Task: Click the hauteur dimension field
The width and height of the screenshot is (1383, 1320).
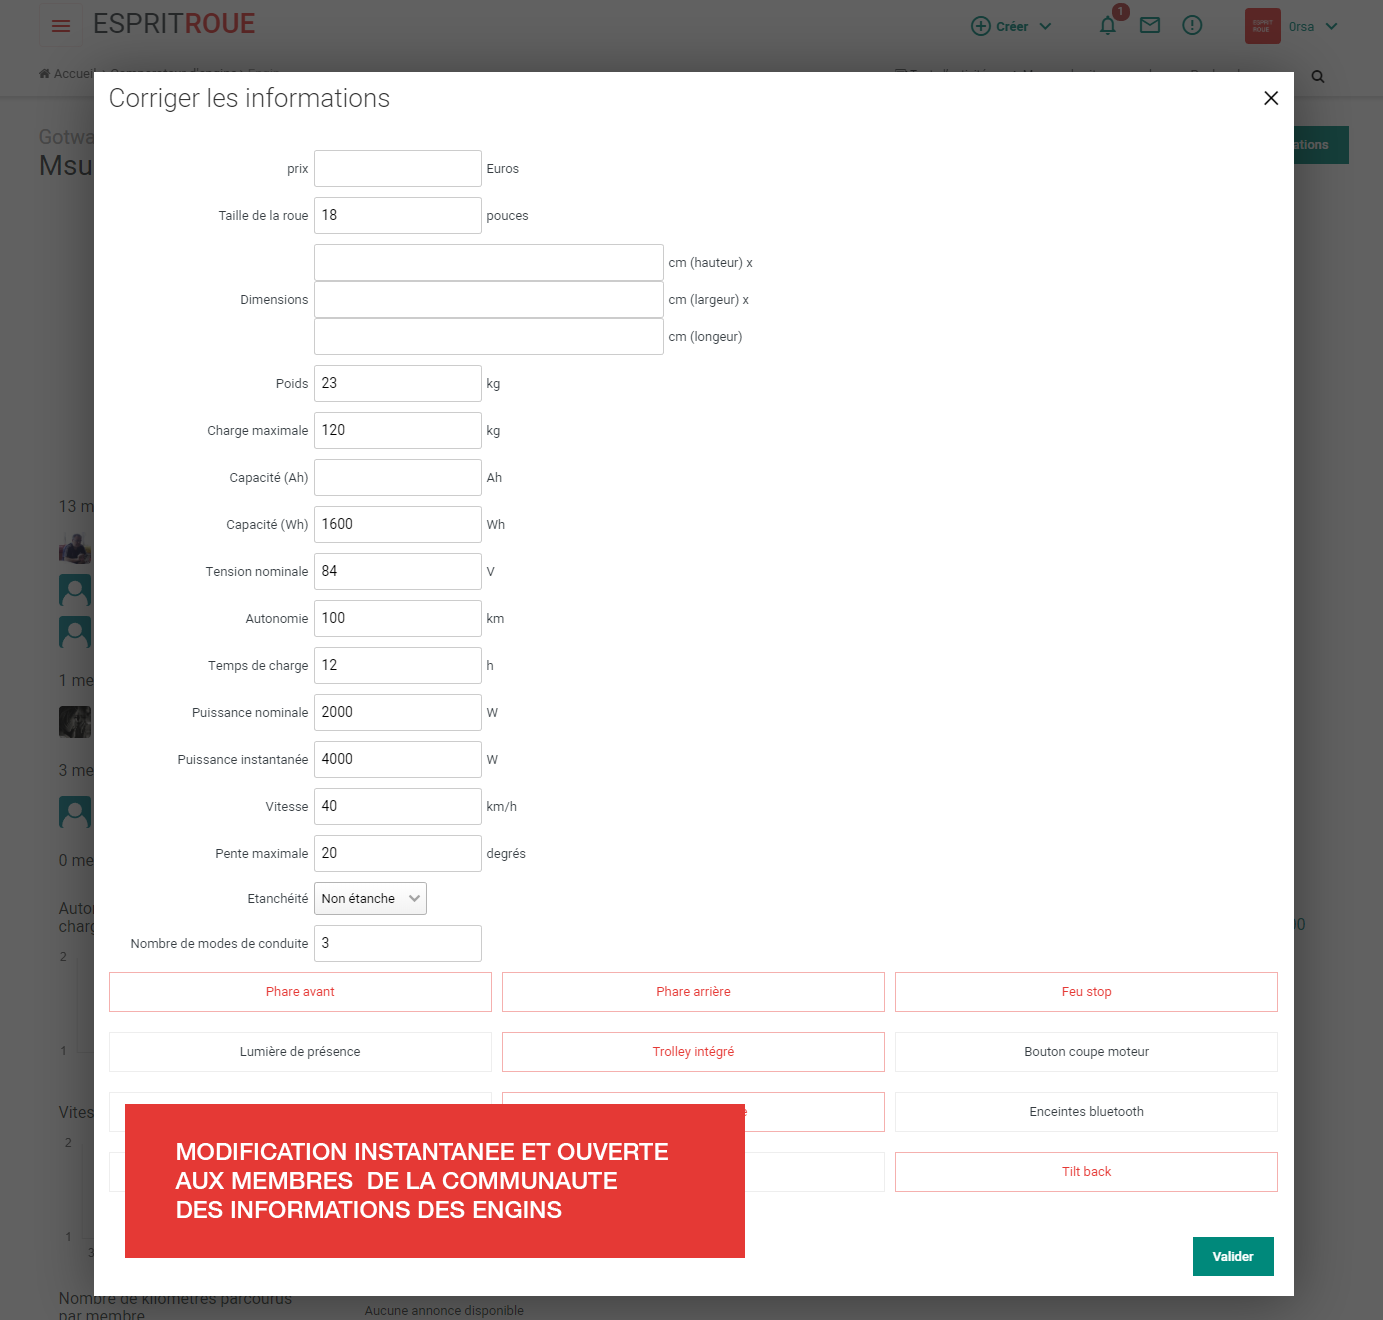Action: pos(489,262)
